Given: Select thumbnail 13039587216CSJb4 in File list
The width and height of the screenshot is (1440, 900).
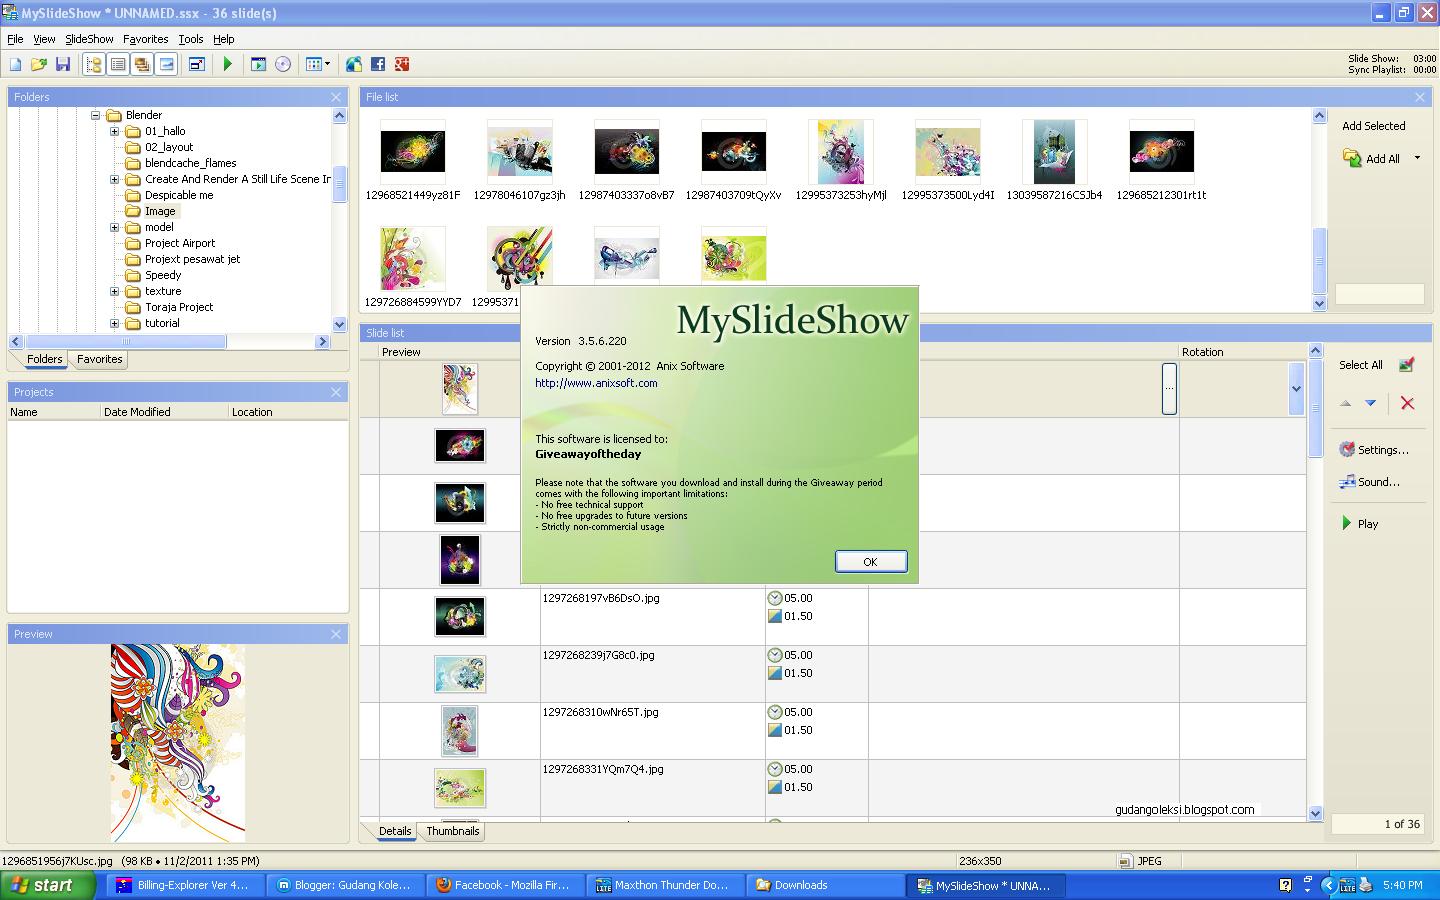Looking at the screenshot, I should (1054, 160).
